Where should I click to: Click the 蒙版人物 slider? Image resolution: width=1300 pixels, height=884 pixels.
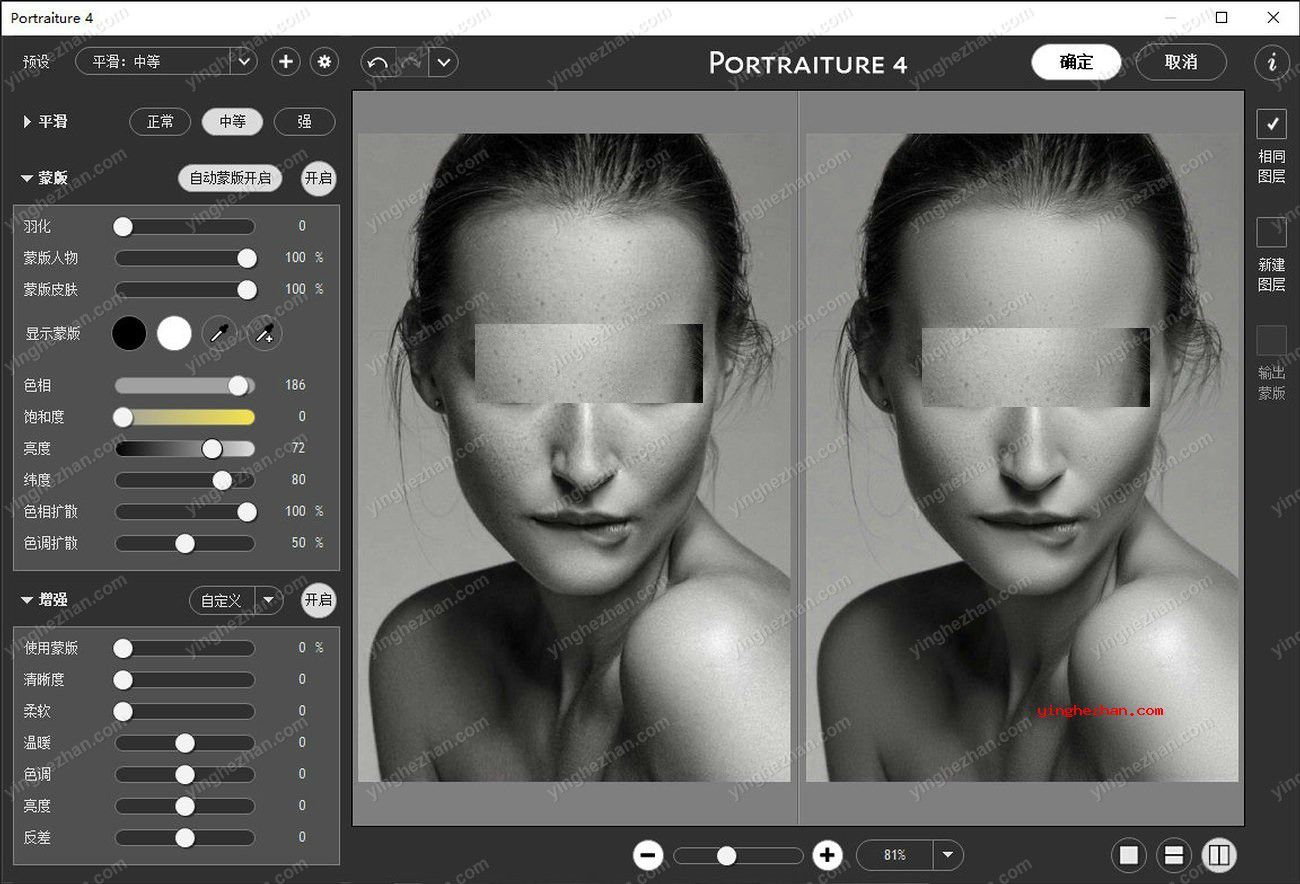click(x=185, y=258)
